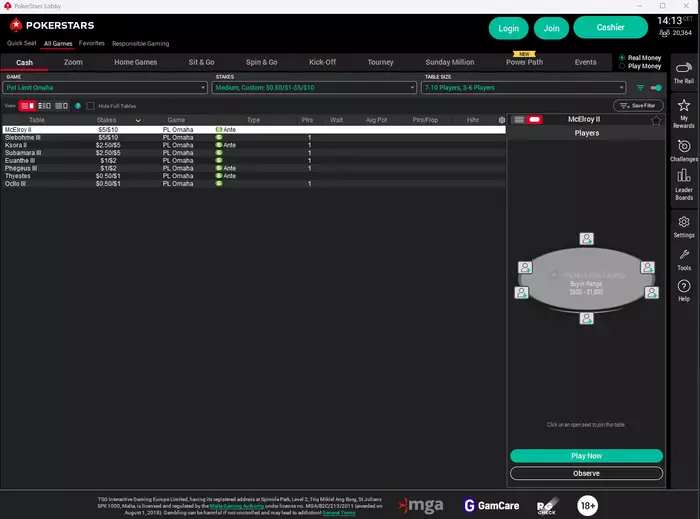Take the upper-left open seat icon

[x=525, y=267]
